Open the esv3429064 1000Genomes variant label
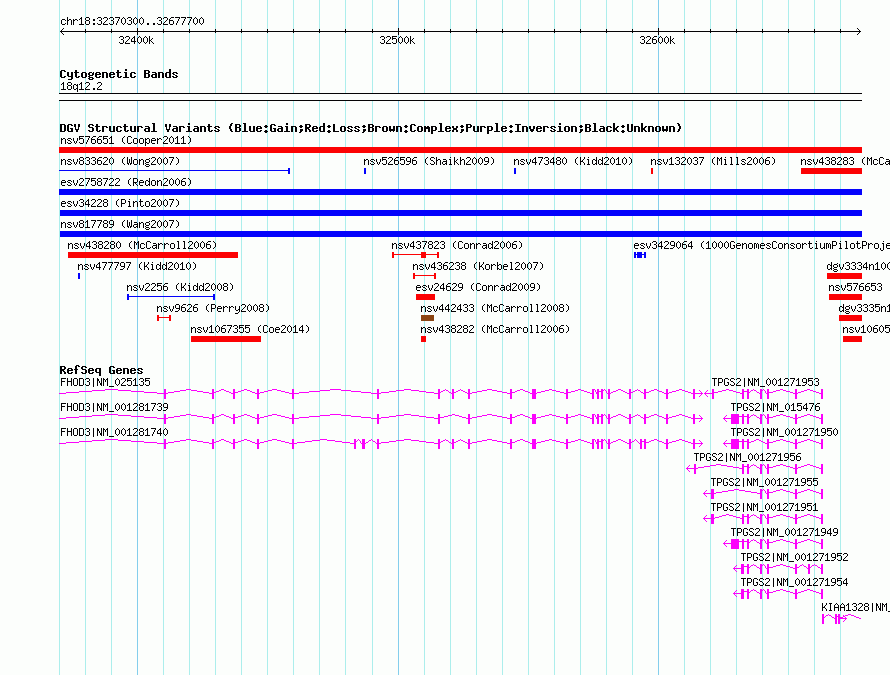890x675 pixels. click(x=762, y=245)
